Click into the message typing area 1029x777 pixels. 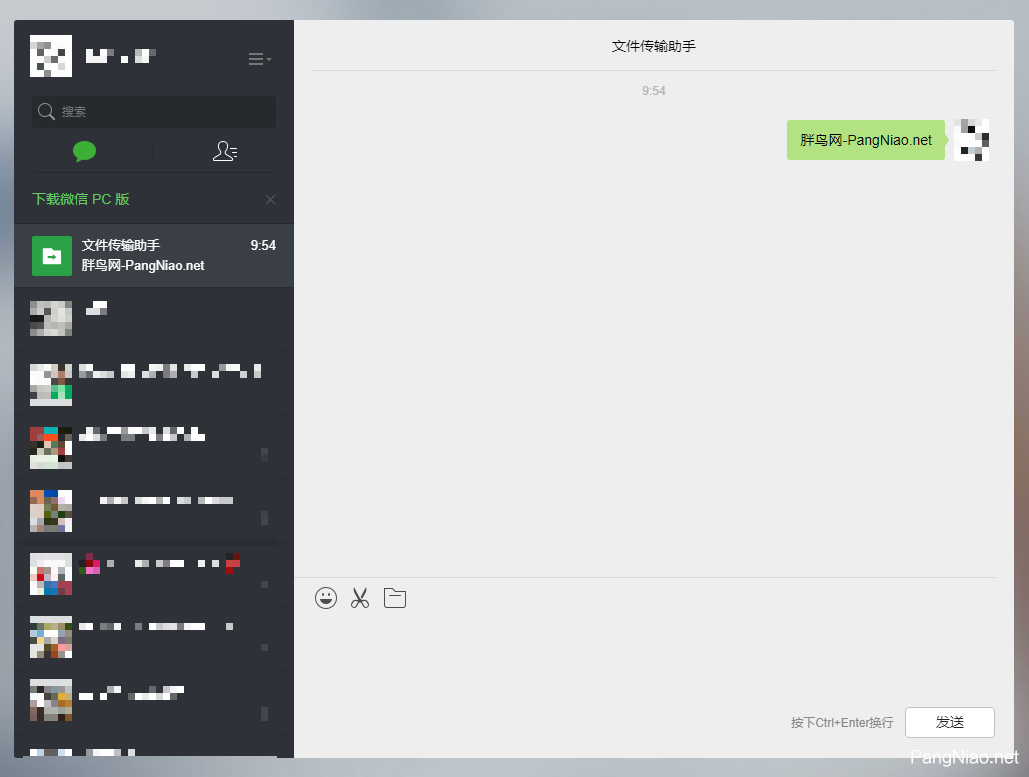644,655
